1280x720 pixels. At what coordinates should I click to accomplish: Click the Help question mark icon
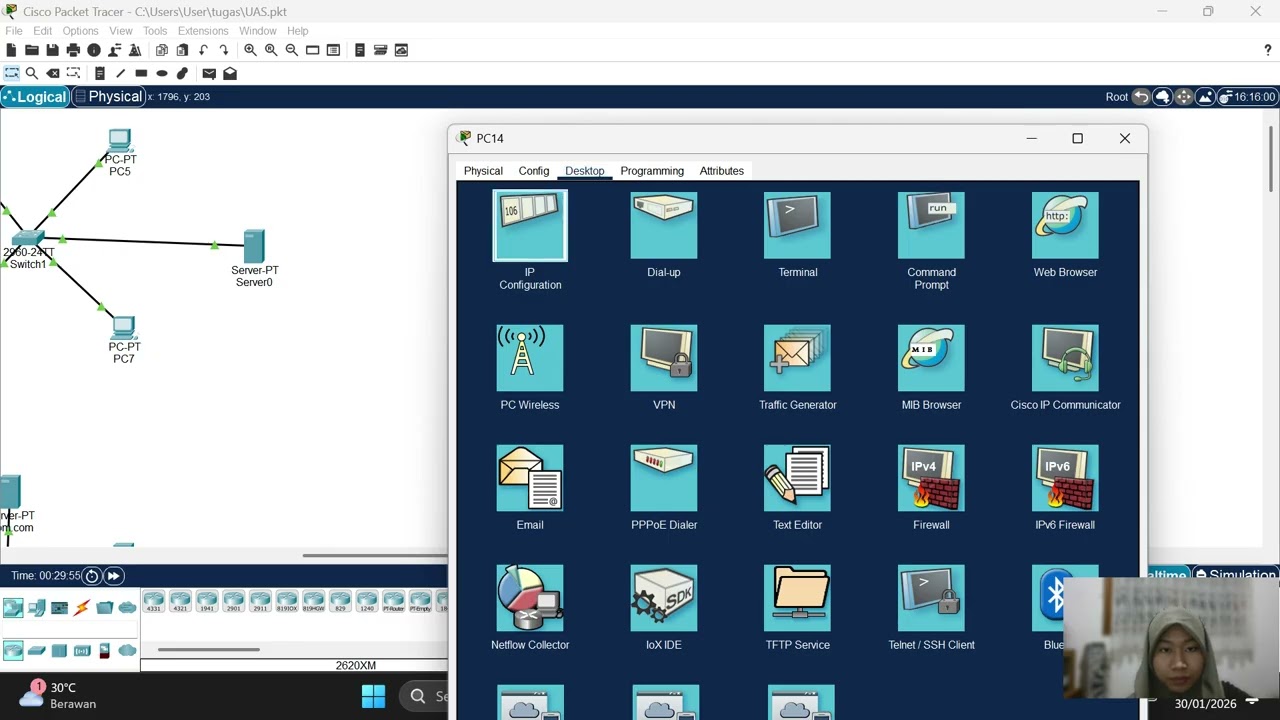(1268, 50)
